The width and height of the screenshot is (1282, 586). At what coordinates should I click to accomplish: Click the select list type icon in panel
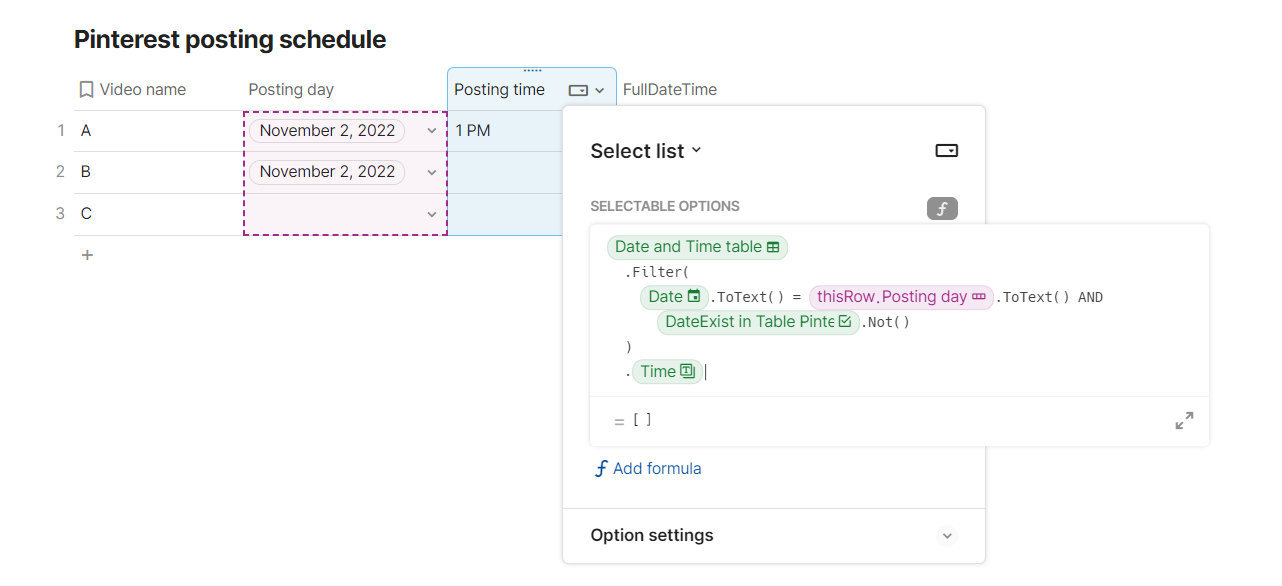[946, 150]
